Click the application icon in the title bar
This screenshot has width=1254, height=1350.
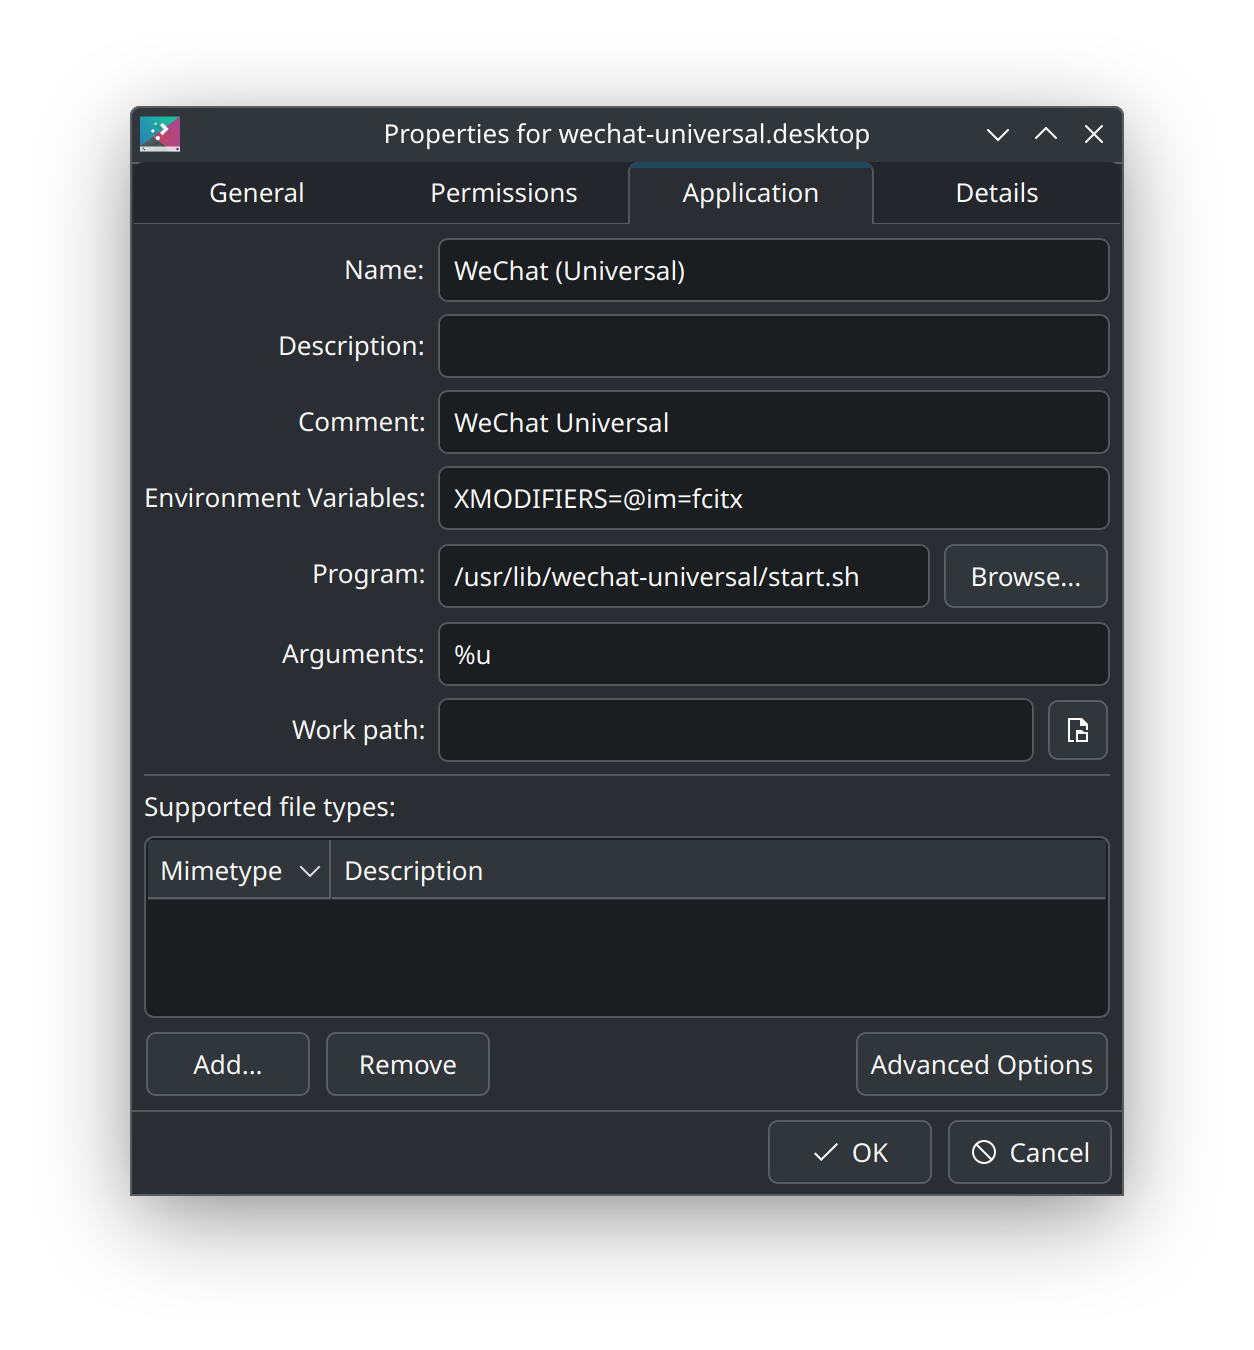(160, 134)
